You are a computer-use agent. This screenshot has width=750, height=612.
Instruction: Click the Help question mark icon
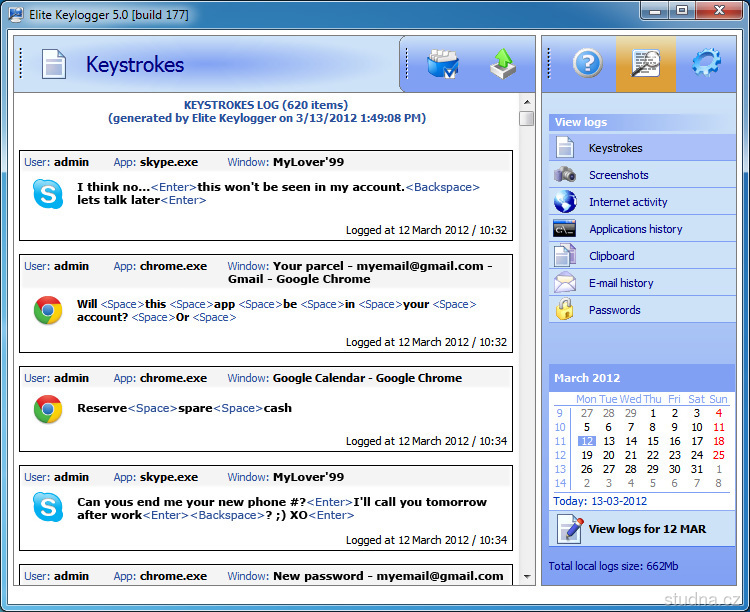(x=587, y=64)
